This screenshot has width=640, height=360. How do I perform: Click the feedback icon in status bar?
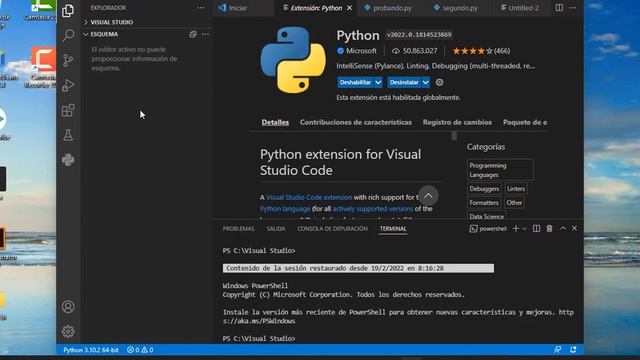click(x=558, y=350)
